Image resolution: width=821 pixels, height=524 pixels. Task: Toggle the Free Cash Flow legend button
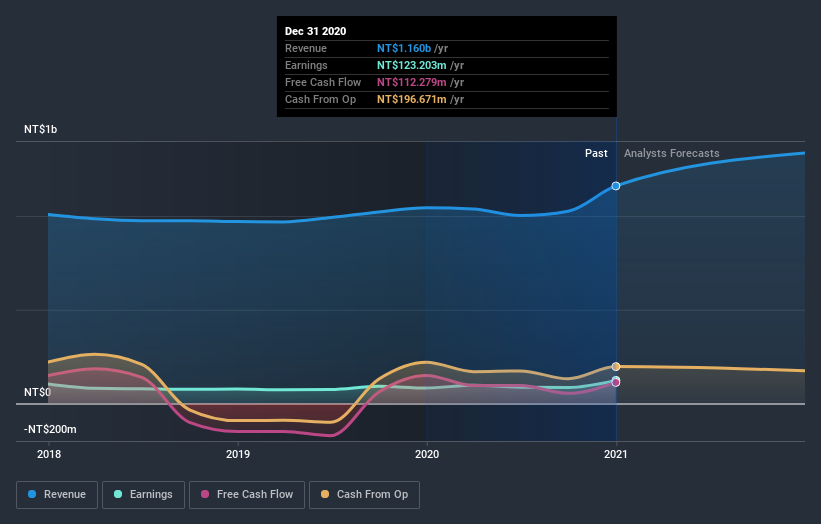(x=247, y=495)
